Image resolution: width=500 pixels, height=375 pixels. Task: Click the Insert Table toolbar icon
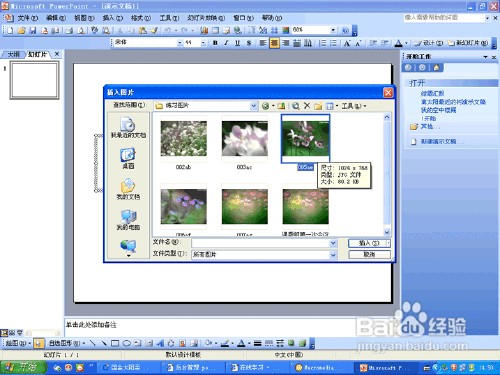pos(215,31)
